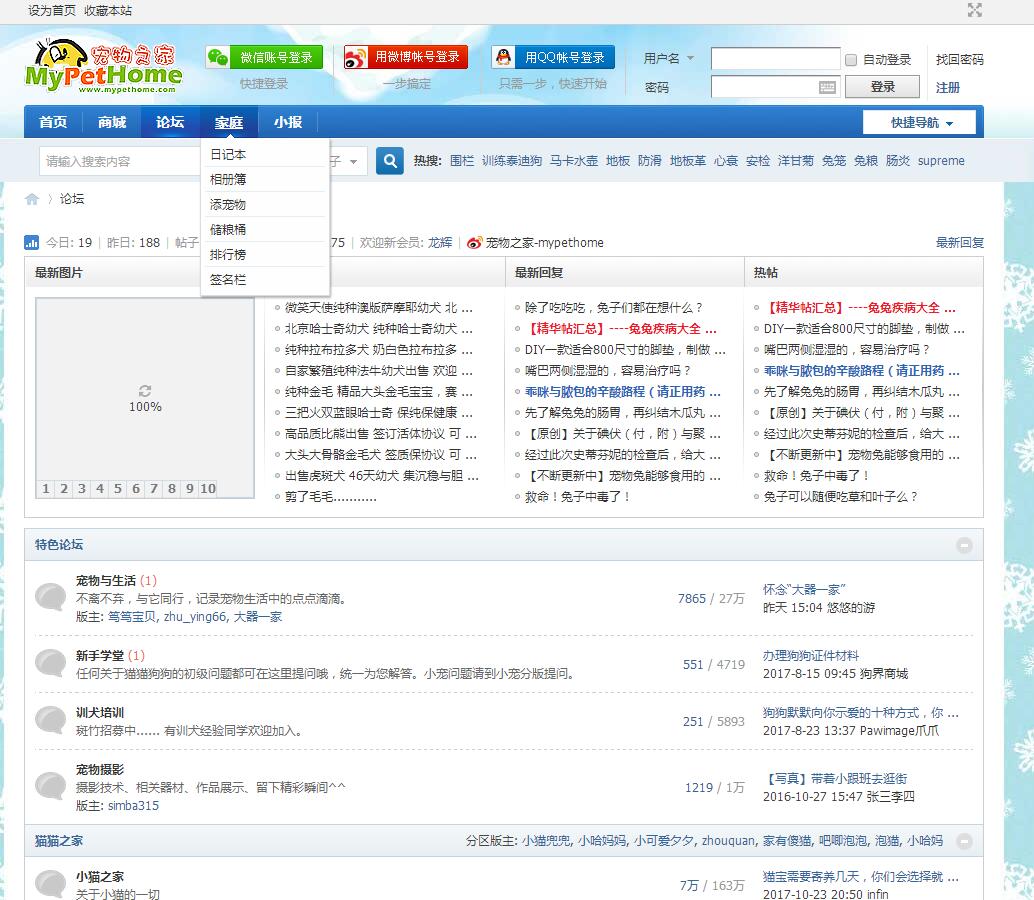Click the fullscreen toggle icon at top right
Image resolution: width=1034 pixels, height=900 pixels.
point(975,10)
